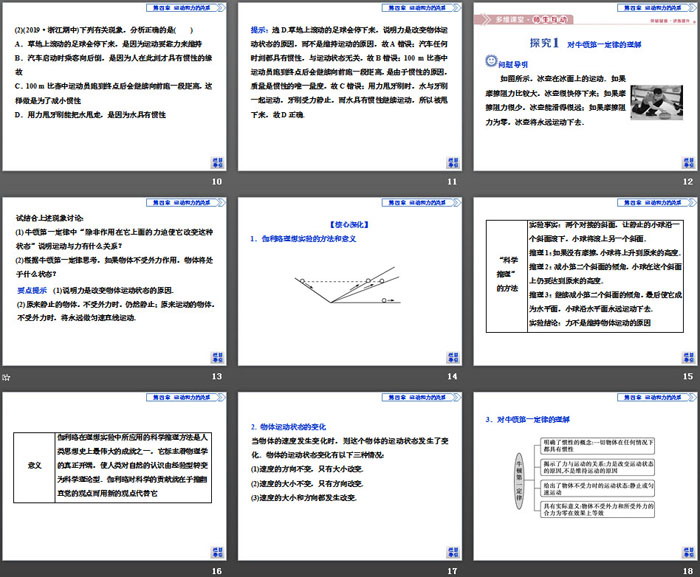Click heading 2. 物体运动状态的变化

288,427
